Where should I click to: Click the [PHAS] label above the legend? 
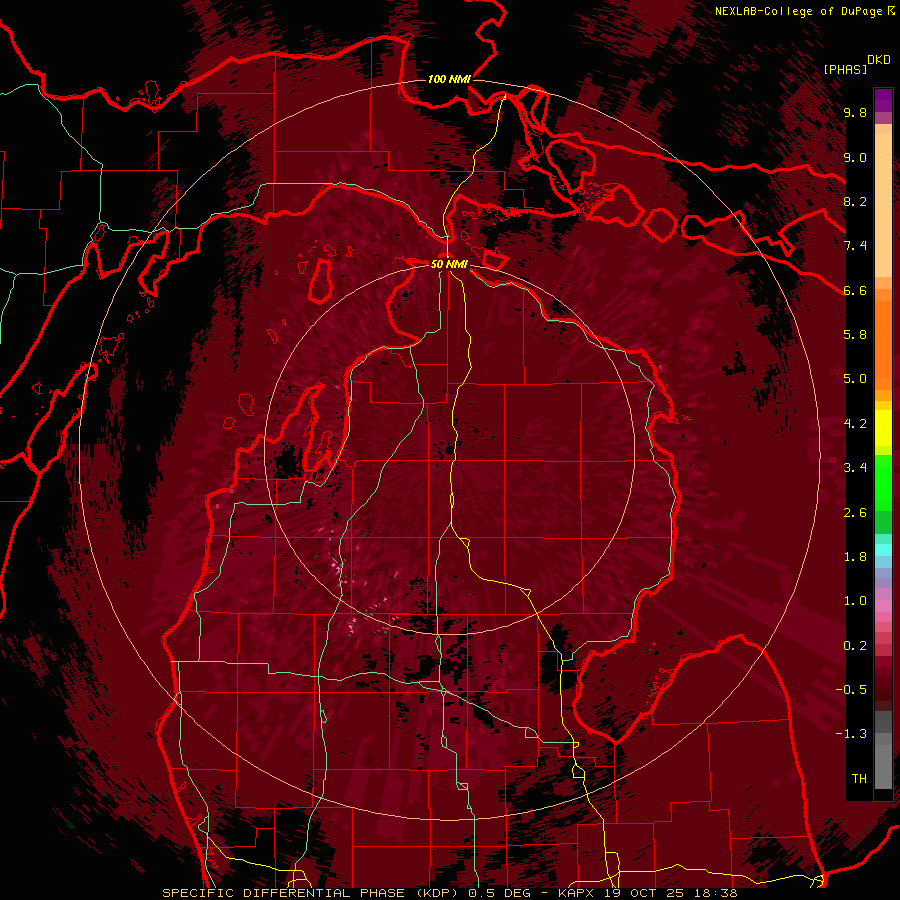[x=845, y=69]
